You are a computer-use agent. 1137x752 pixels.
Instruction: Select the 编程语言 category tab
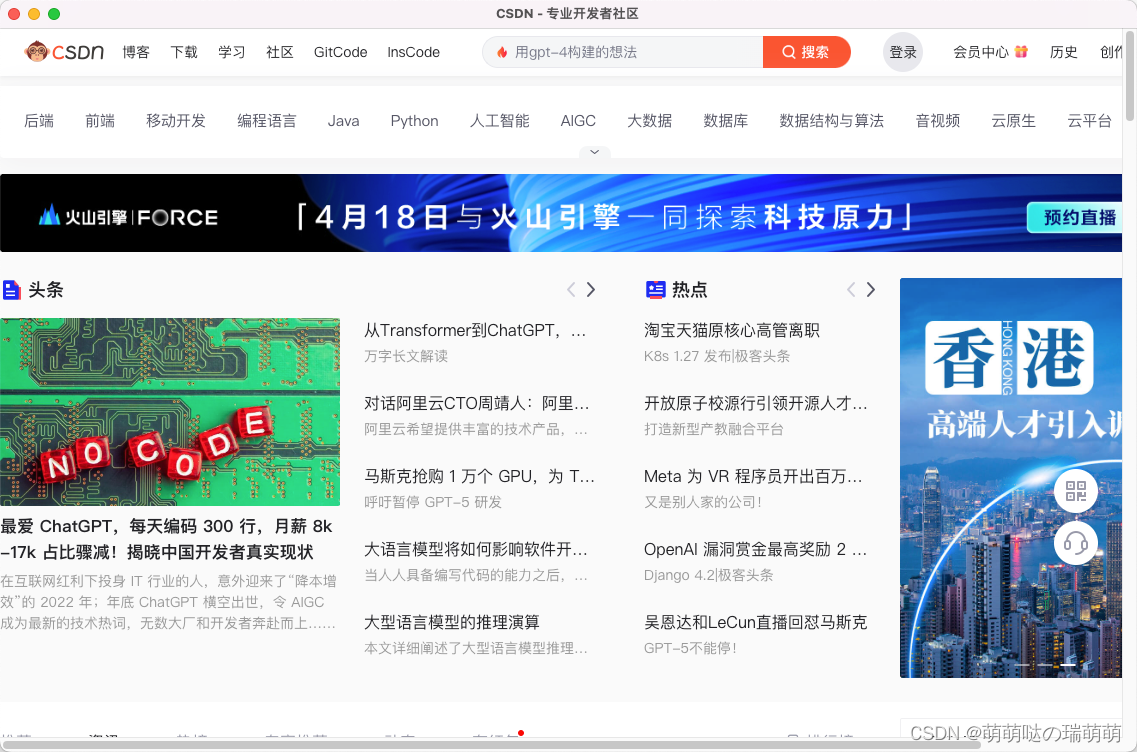267,121
